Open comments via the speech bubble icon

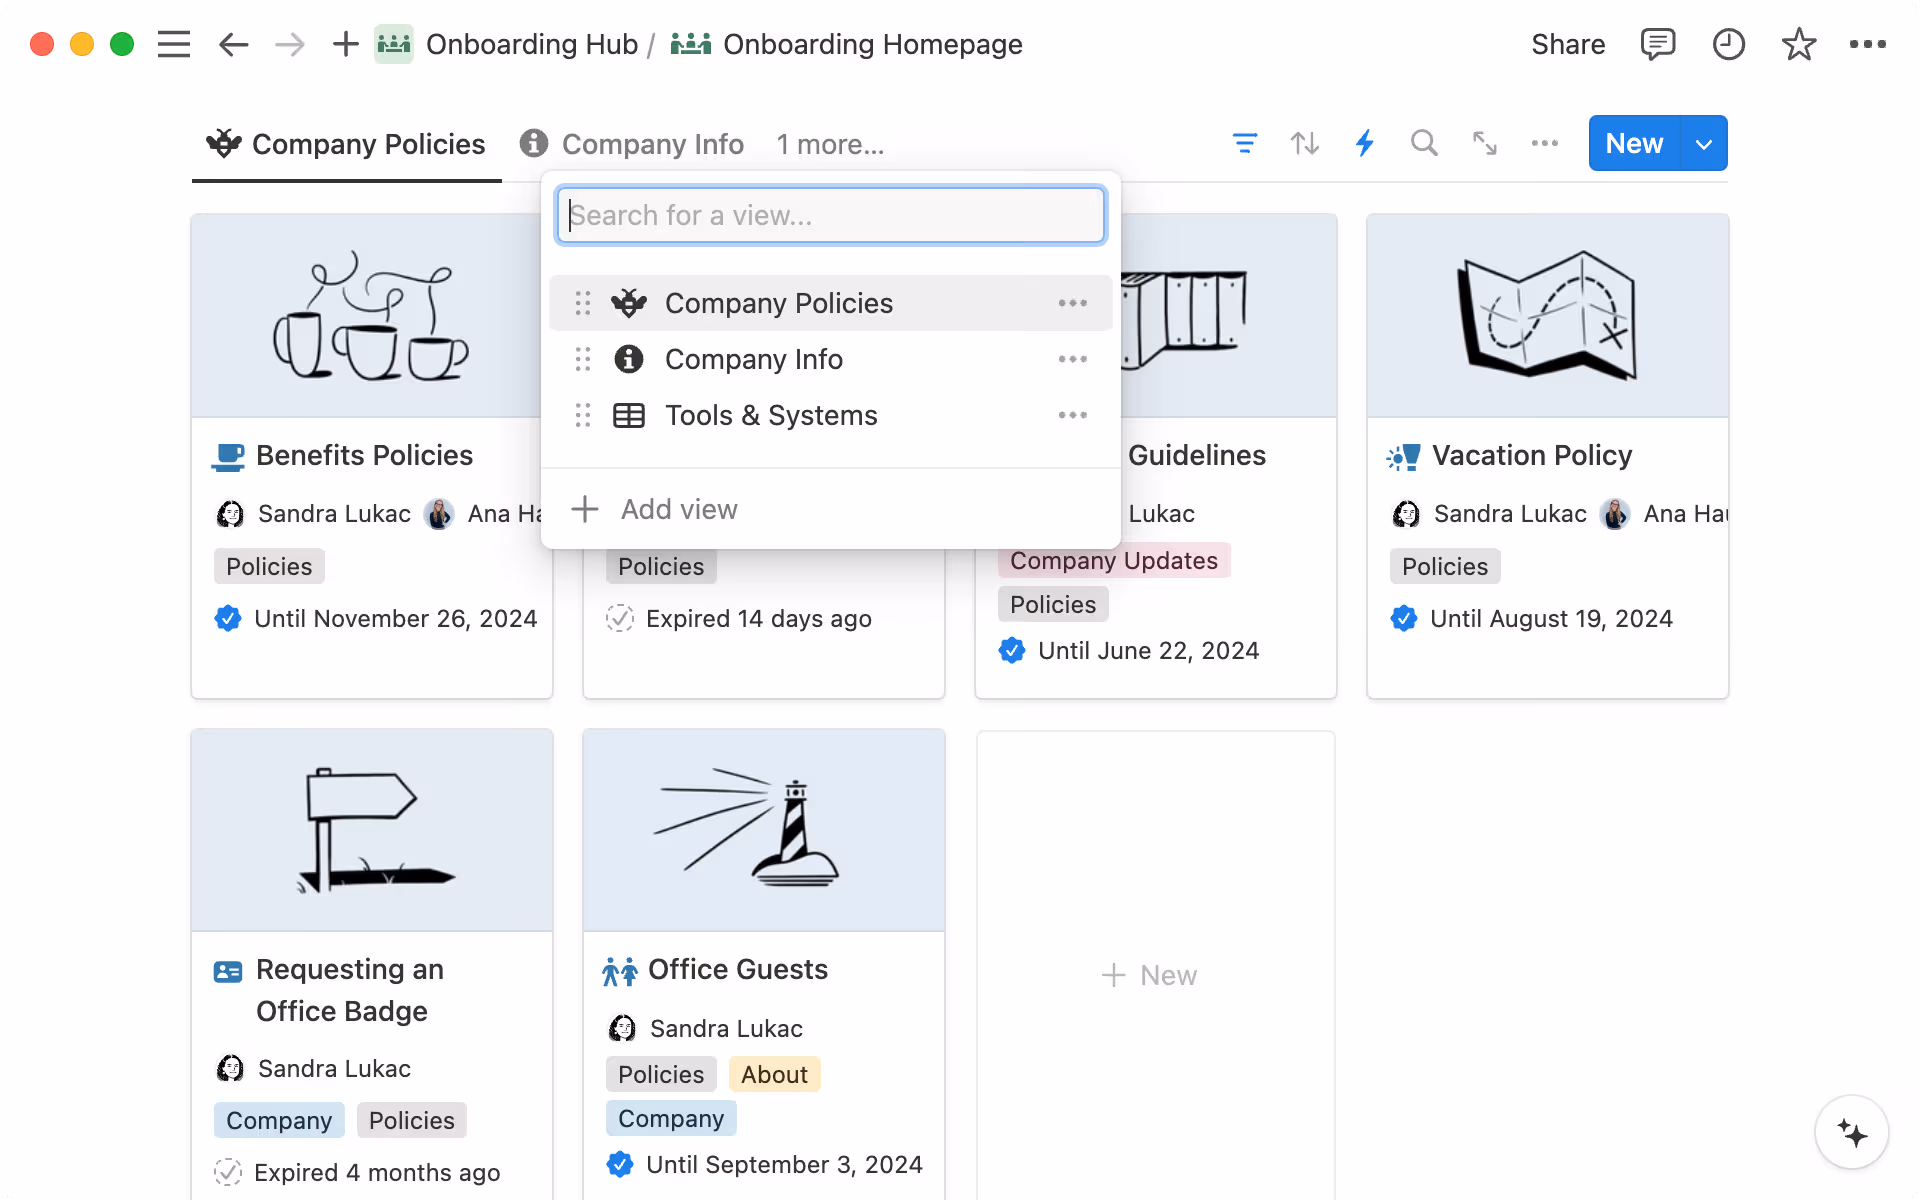coord(1658,44)
